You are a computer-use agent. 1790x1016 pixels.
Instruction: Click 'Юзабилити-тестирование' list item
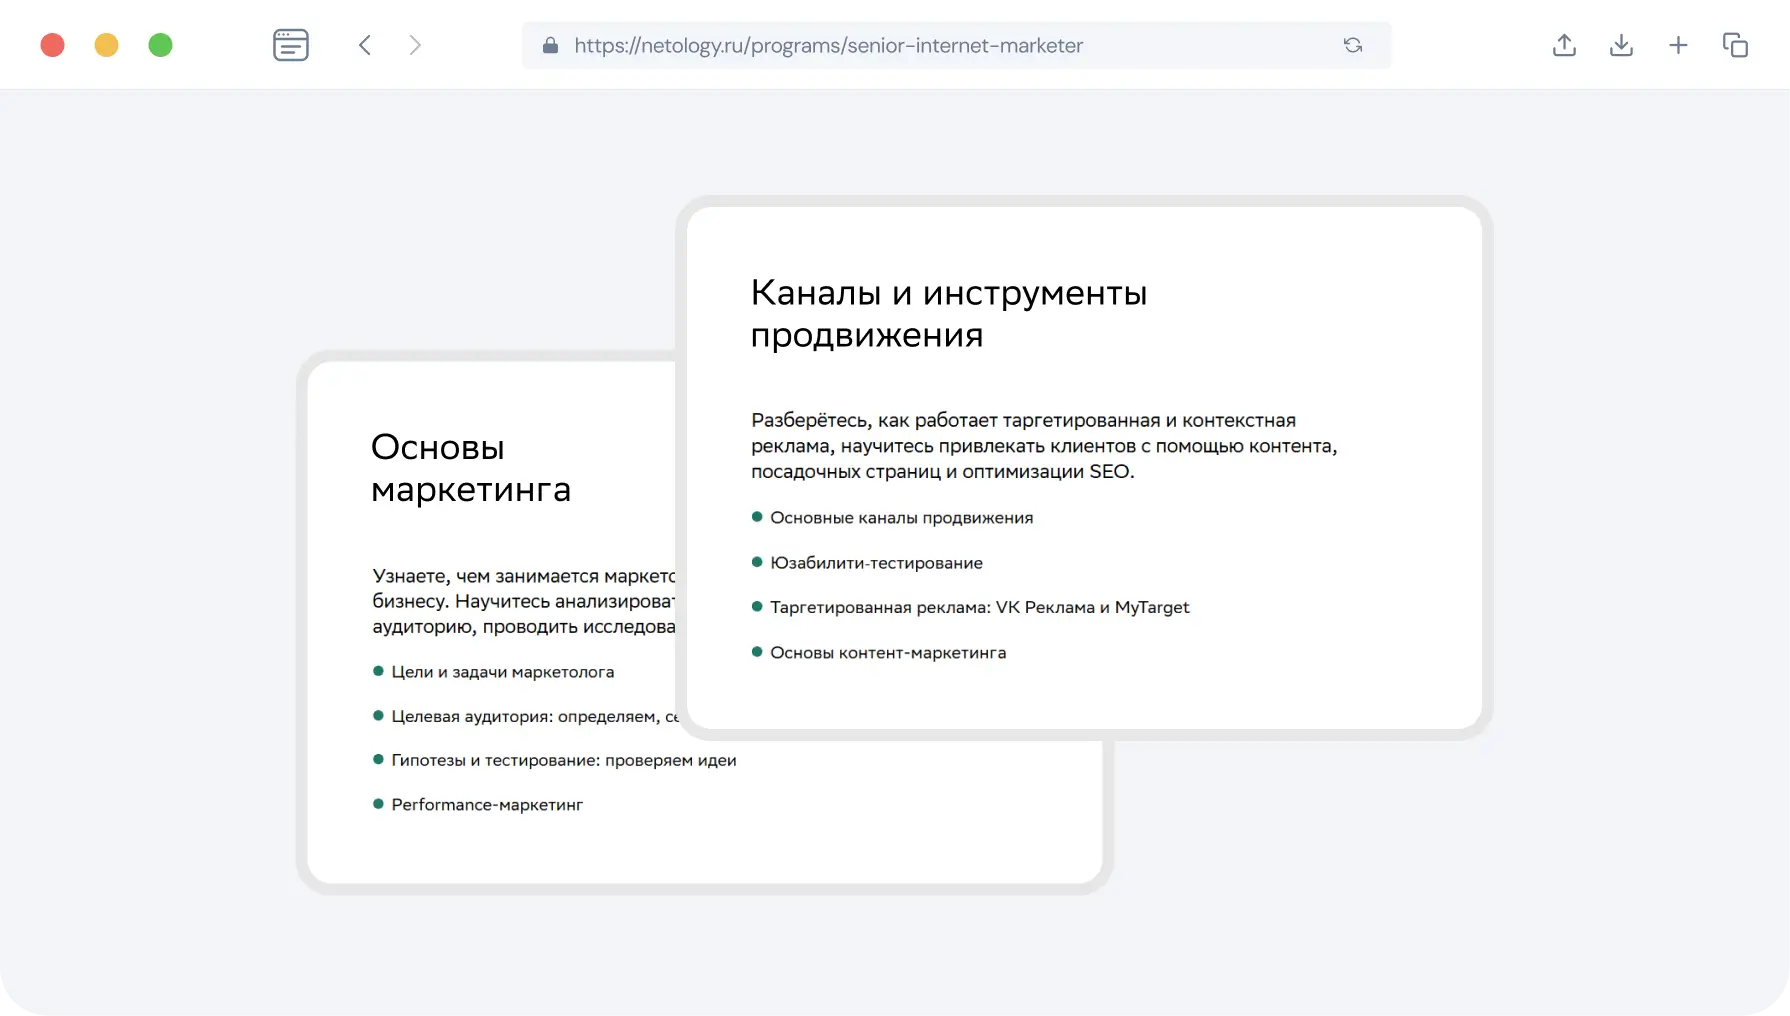point(876,563)
